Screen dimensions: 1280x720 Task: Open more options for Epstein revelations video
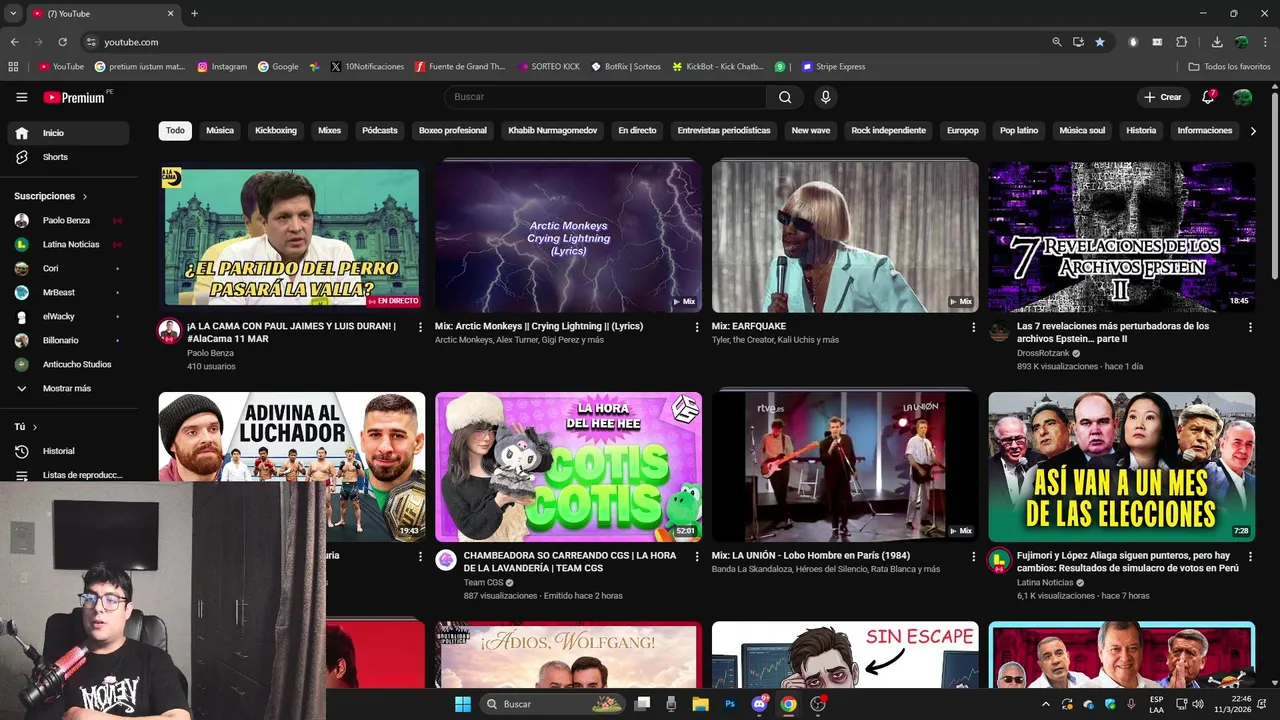coord(1250,327)
